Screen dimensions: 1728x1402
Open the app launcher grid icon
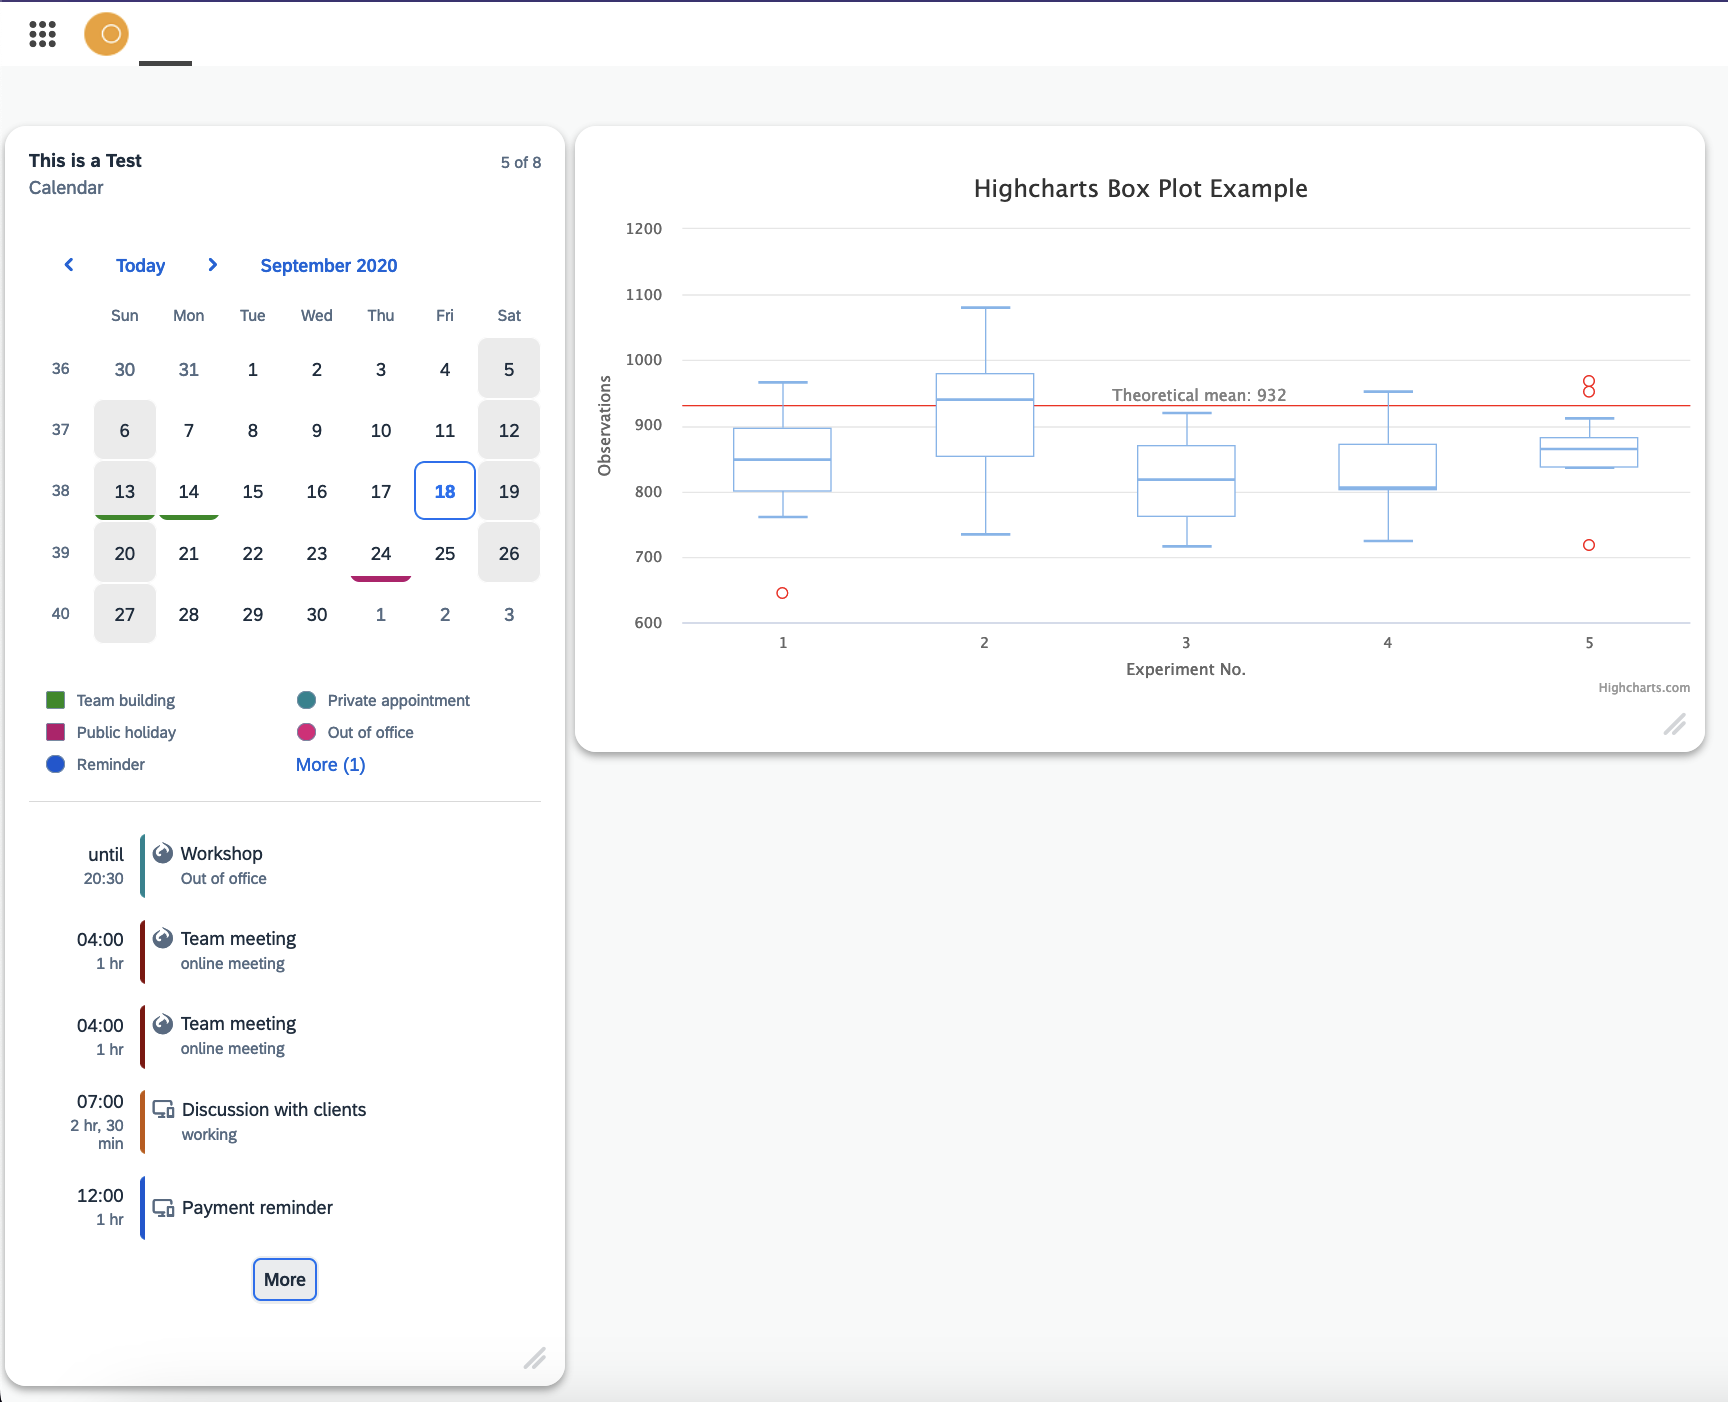click(x=42, y=34)
